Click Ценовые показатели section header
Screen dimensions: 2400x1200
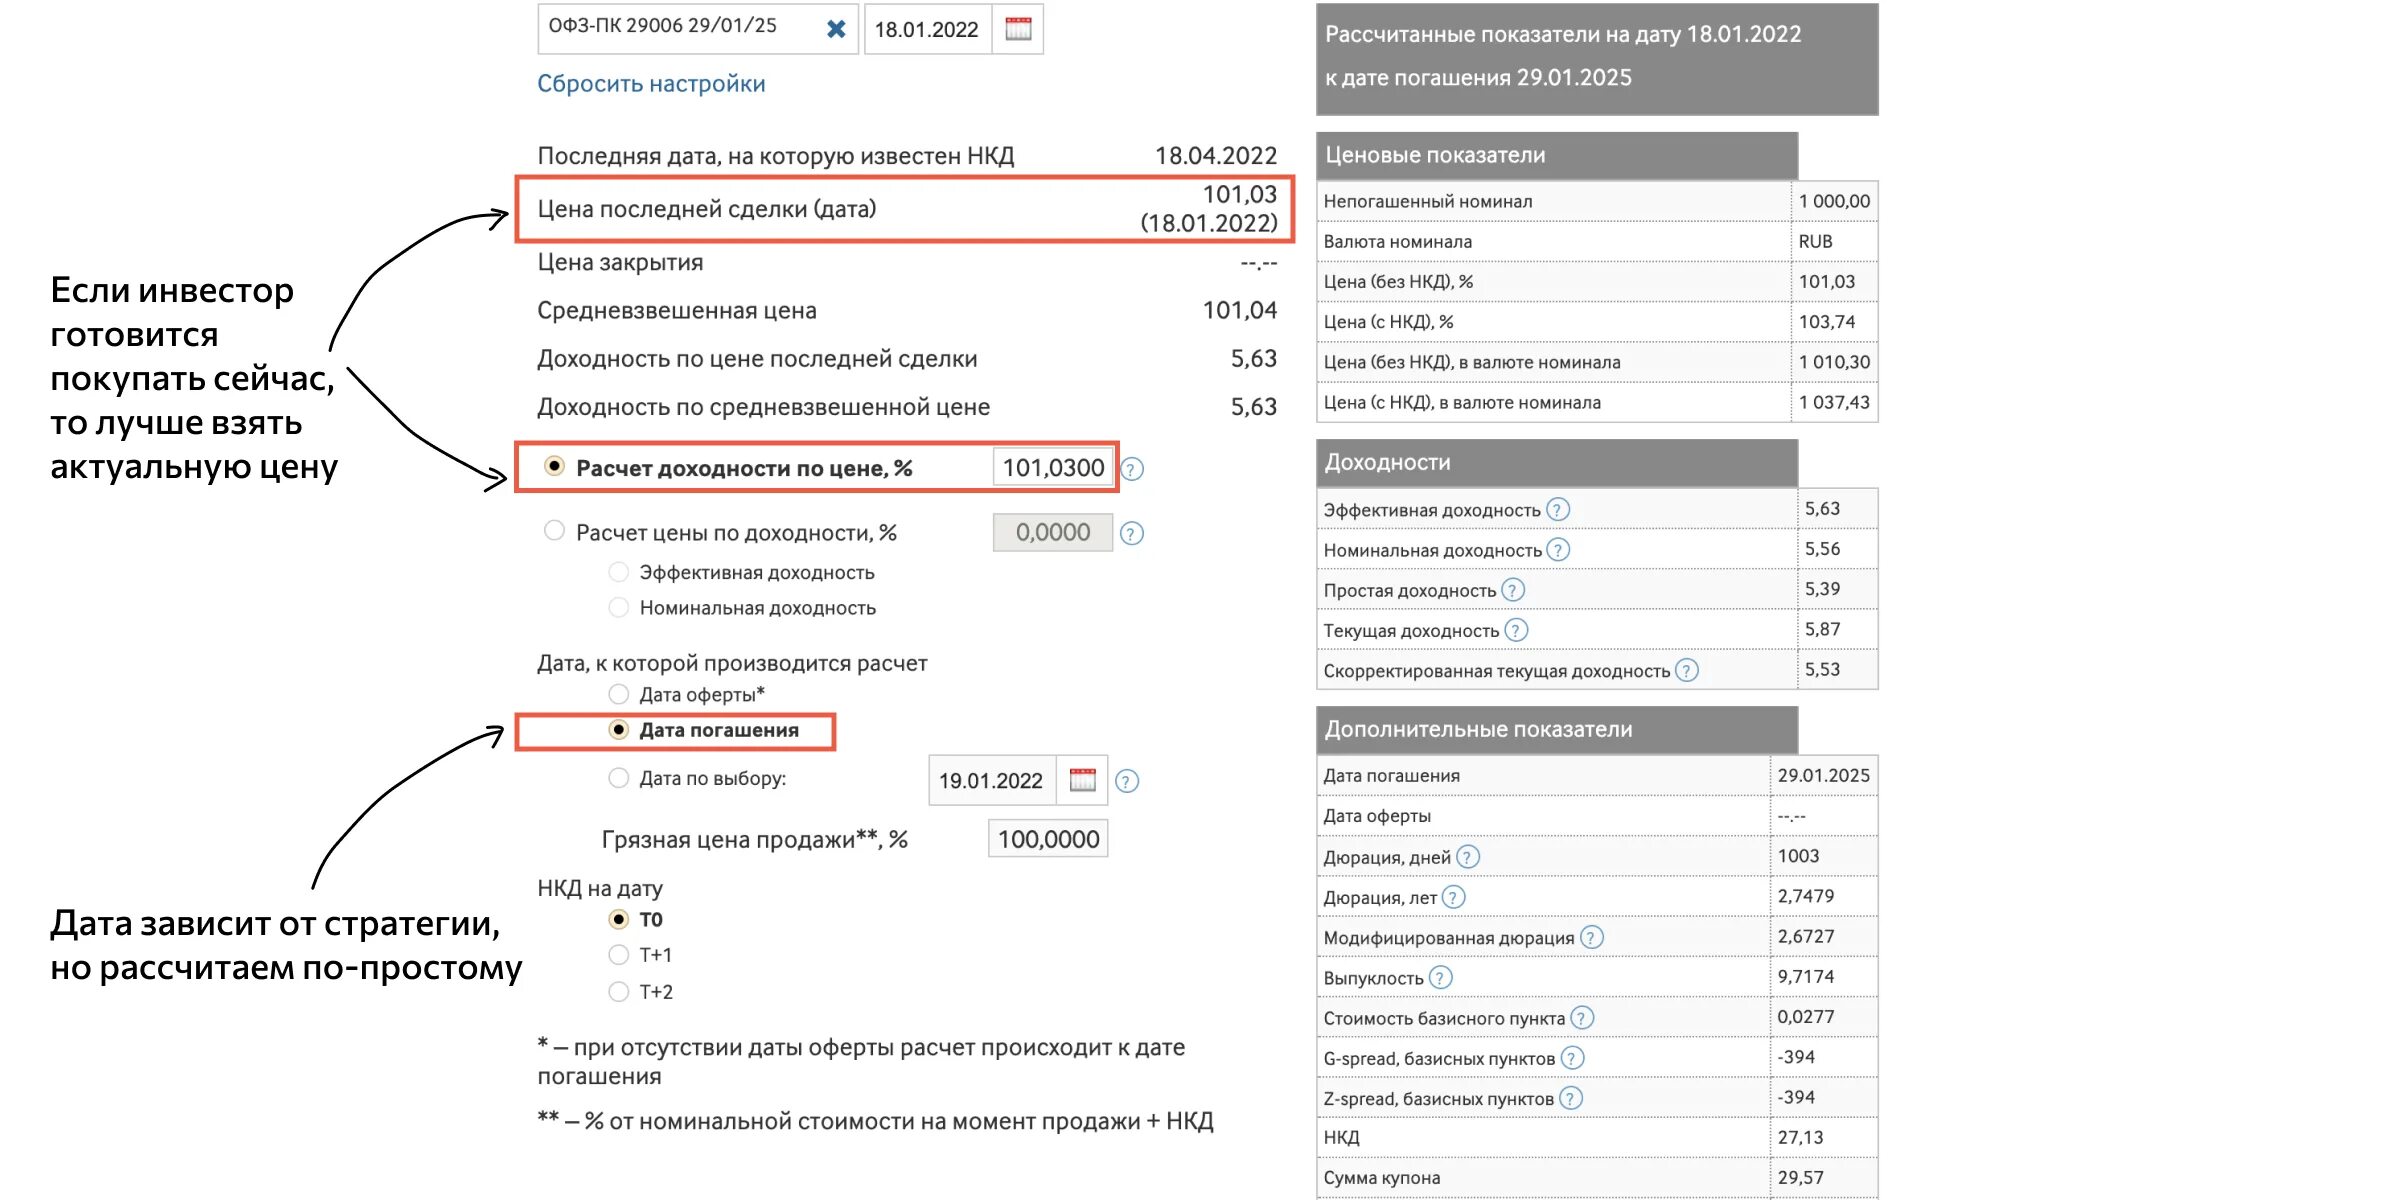click(1557, 155)
